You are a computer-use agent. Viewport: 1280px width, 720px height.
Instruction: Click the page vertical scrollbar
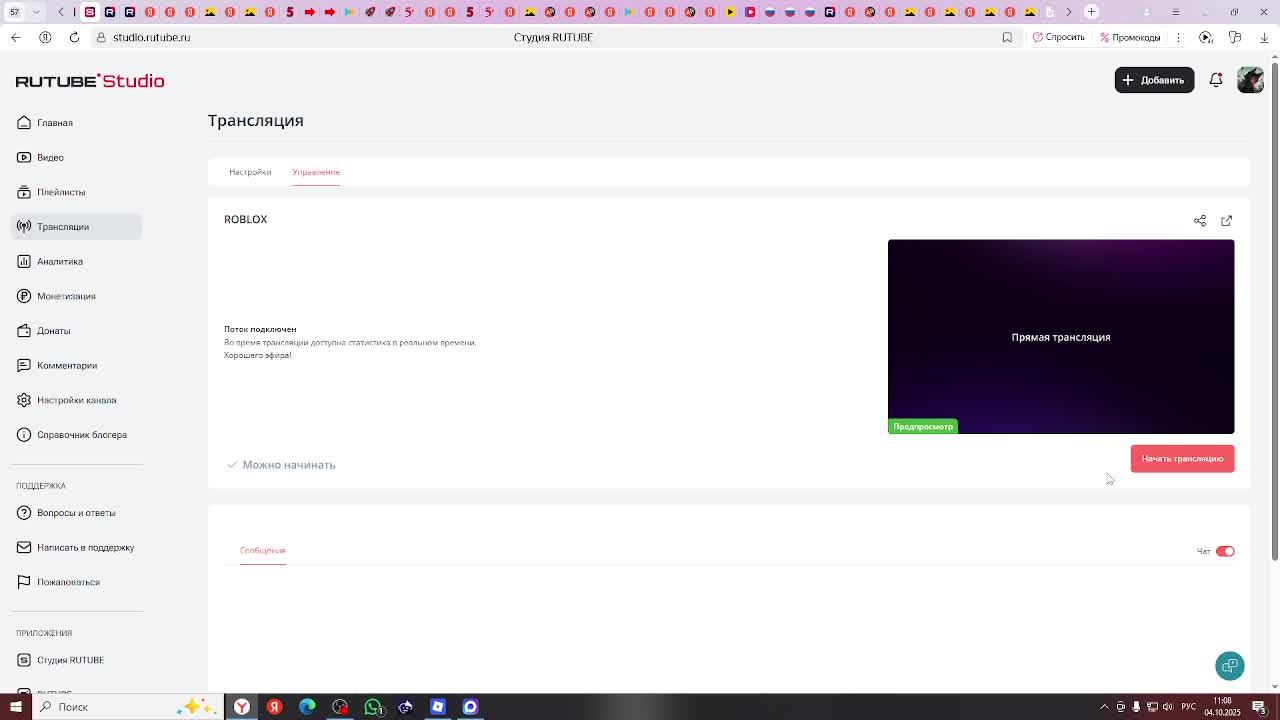(x=1274, y=310)
